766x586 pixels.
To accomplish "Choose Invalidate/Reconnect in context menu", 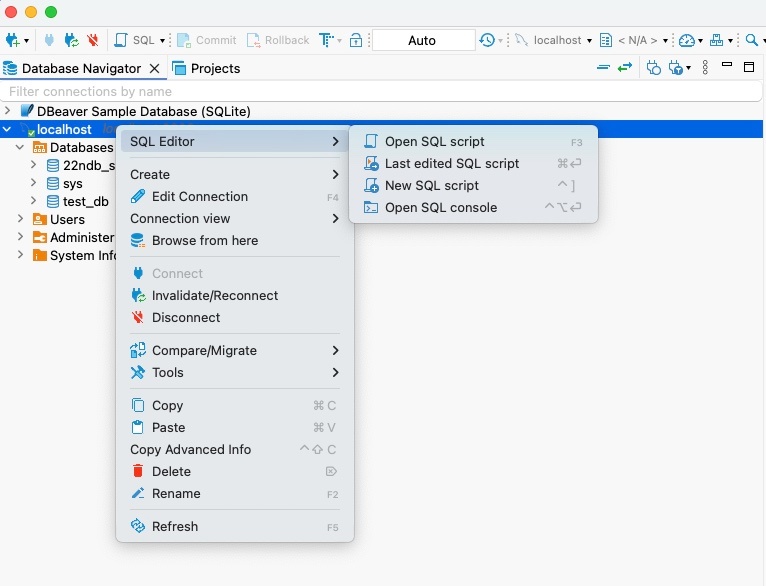I will coord(235,295).
